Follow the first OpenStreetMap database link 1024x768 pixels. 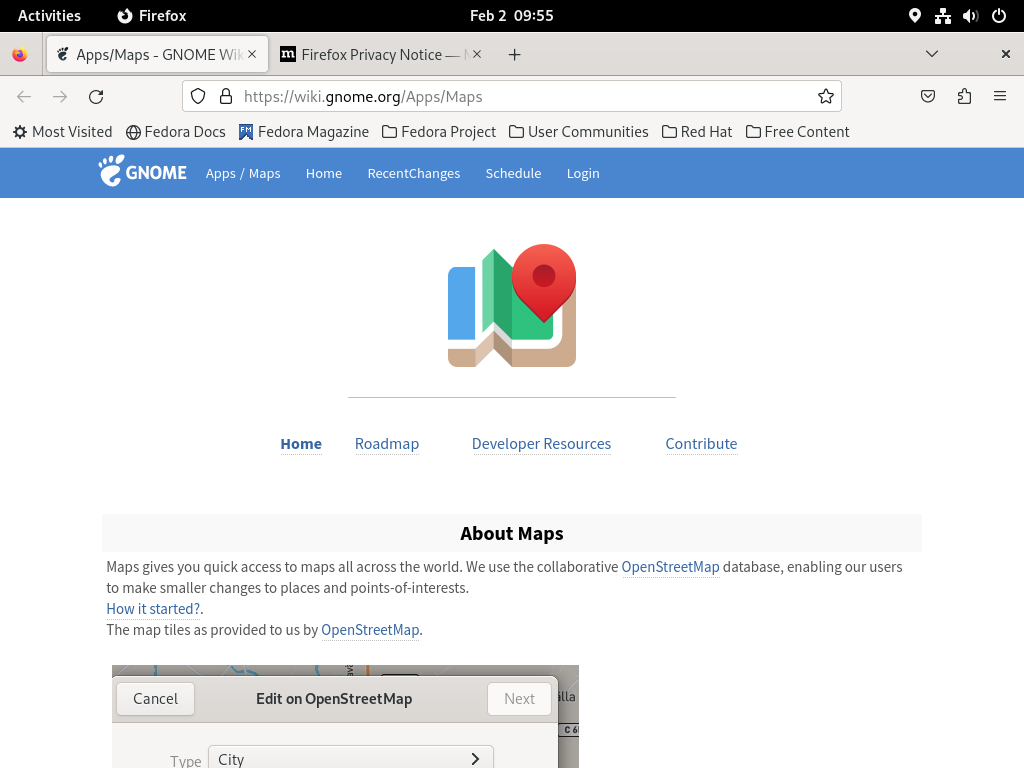[670, 567]
